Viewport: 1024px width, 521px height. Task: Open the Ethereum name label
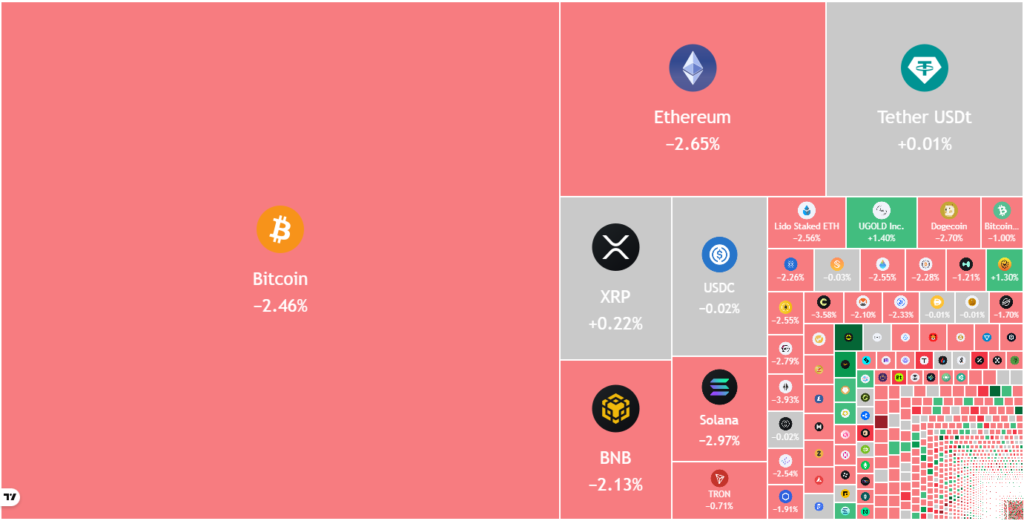coord(692,117)
